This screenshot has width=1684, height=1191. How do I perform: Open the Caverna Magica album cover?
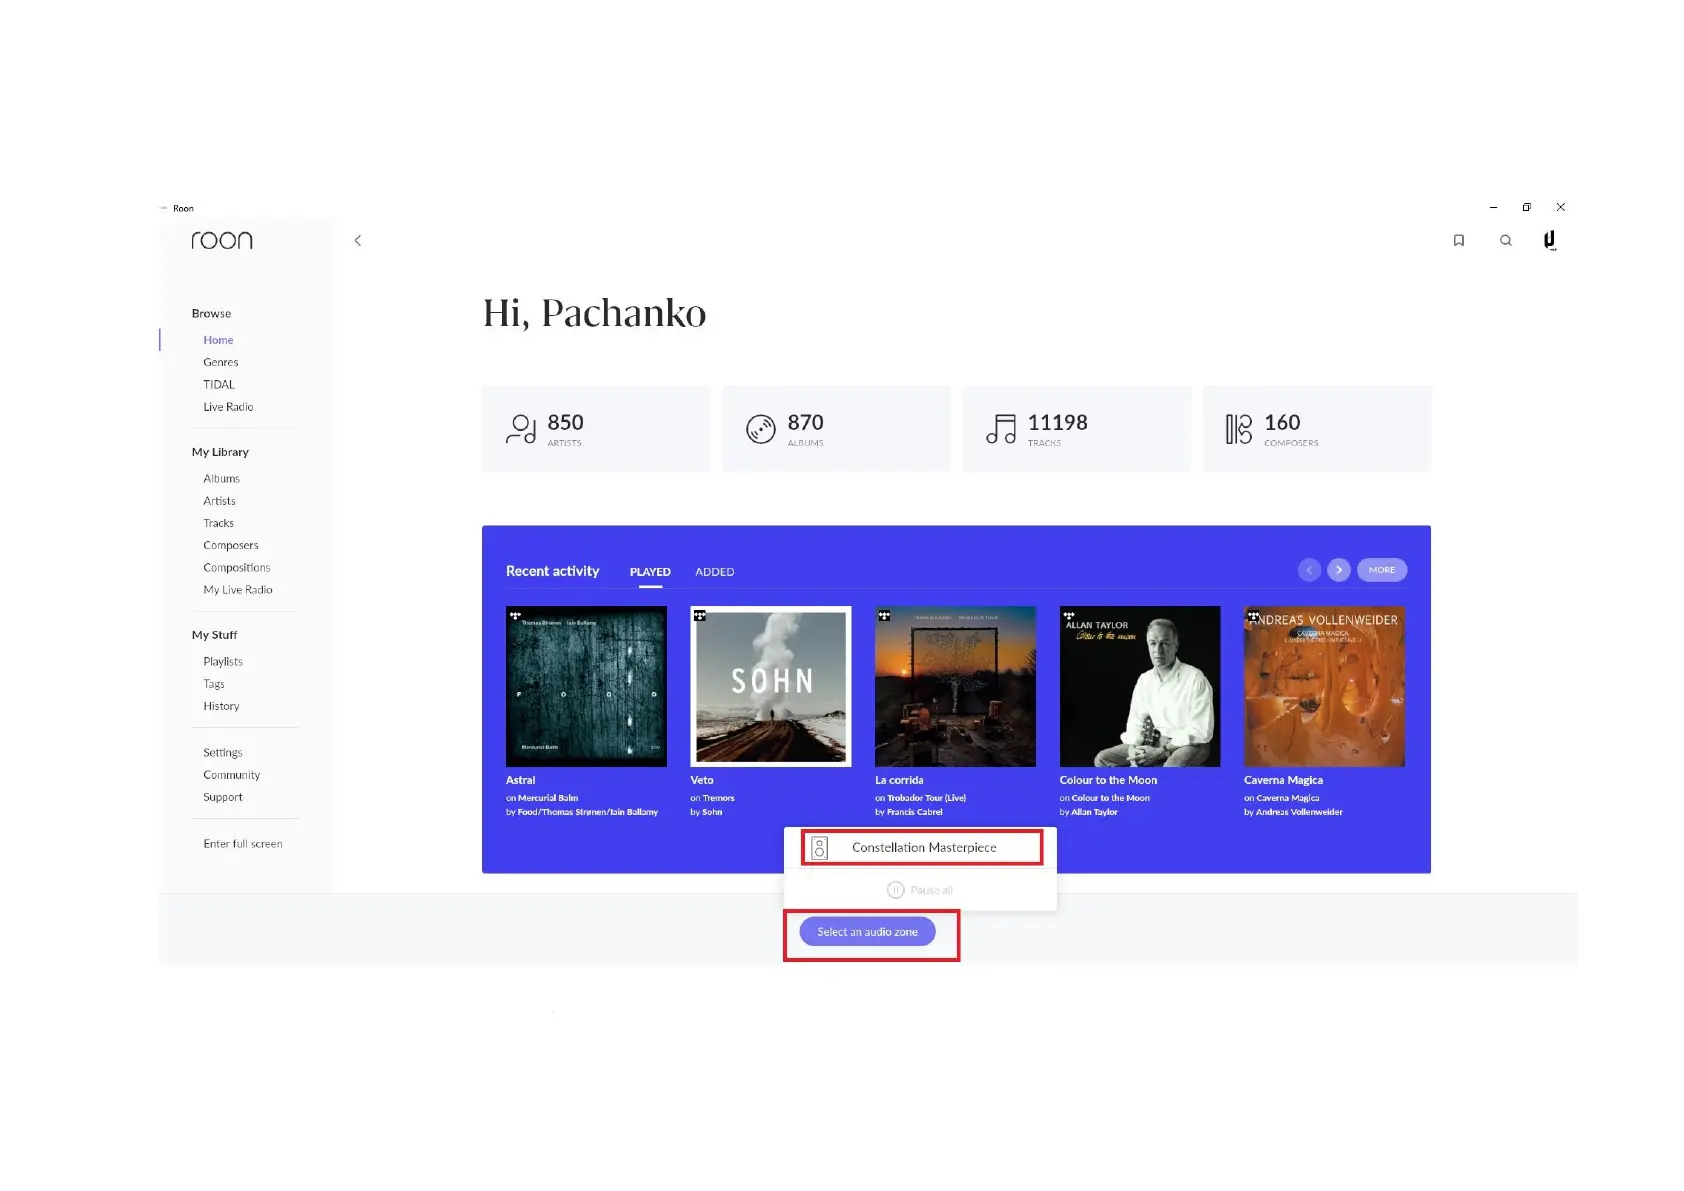(x=1324, y=687)
